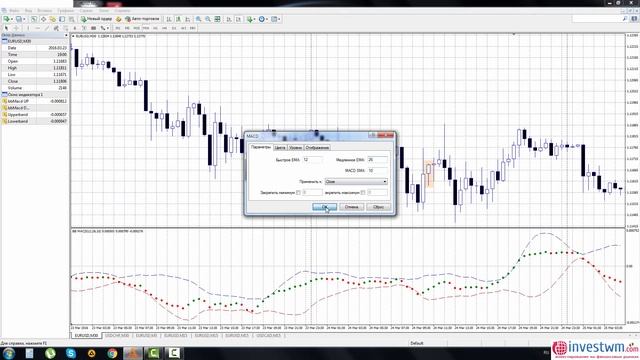Toggle the 'Авто-торговля' button
Image resolution: width=640 pixels, height=360 pixels.
[142, 19]
